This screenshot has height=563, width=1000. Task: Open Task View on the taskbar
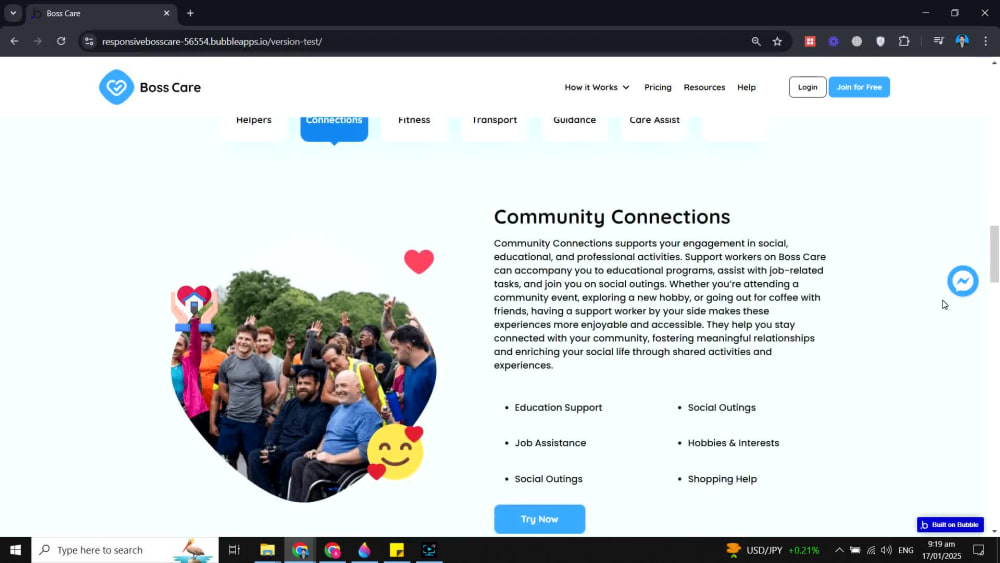234,550
